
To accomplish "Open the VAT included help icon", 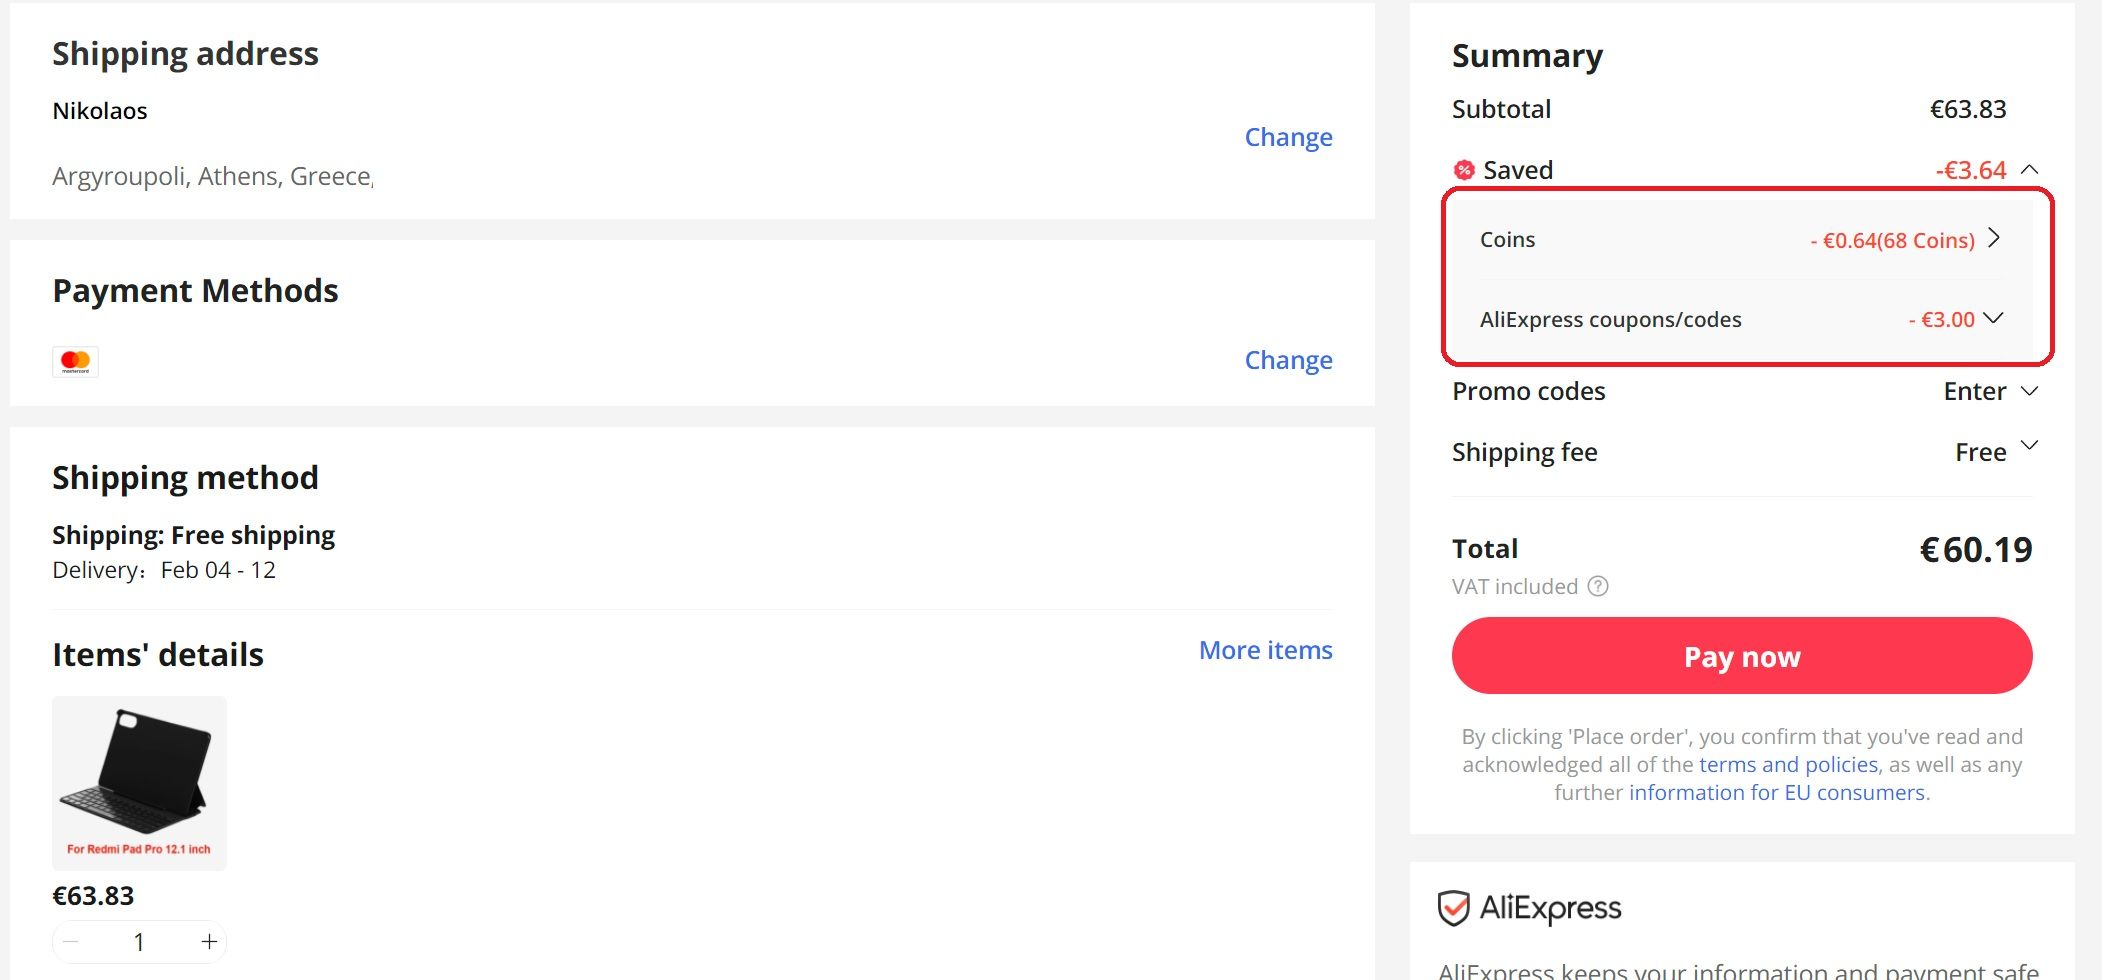I will pos(1598,586).
